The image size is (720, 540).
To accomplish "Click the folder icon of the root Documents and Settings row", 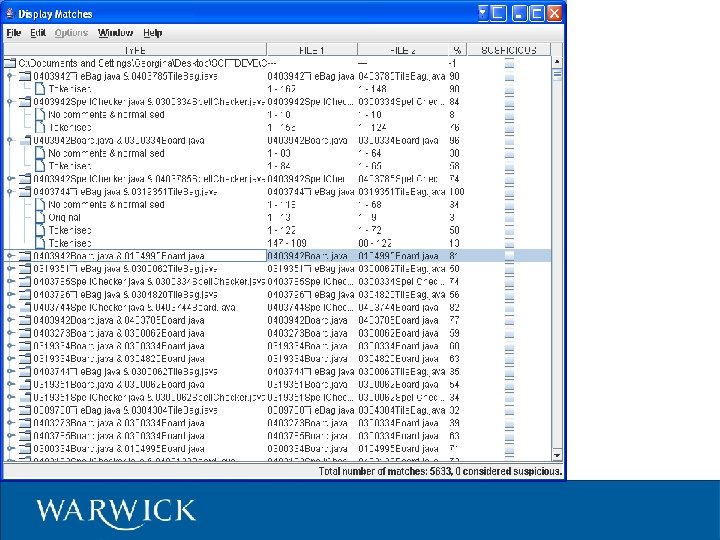I will coord(10,63).
